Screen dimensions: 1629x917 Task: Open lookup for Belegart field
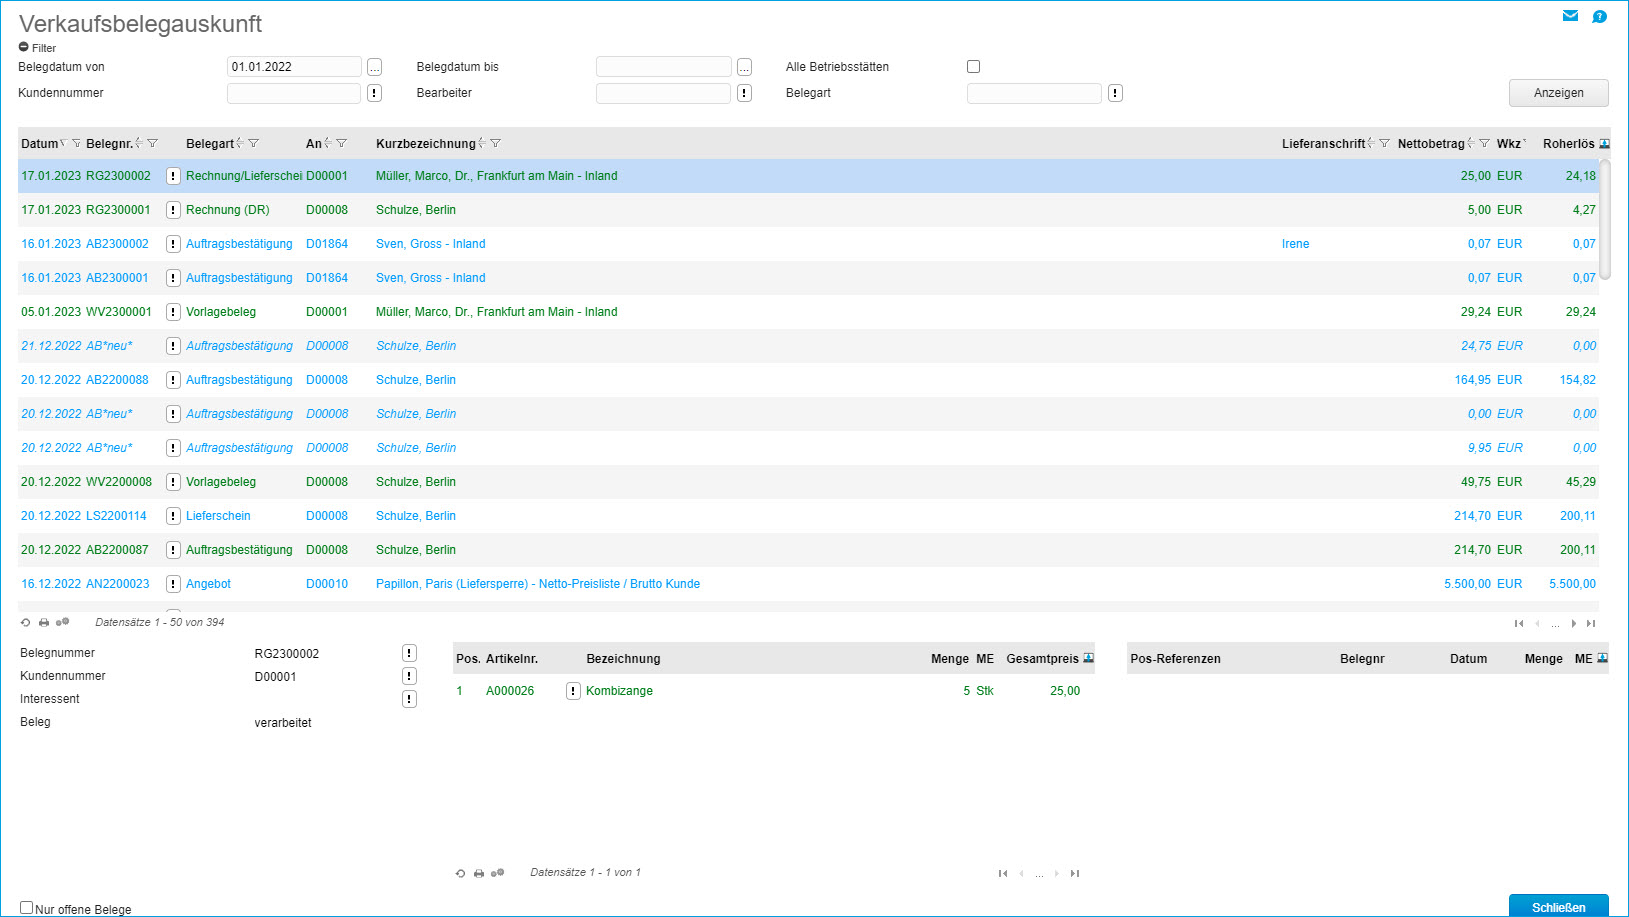[1115, 93]
